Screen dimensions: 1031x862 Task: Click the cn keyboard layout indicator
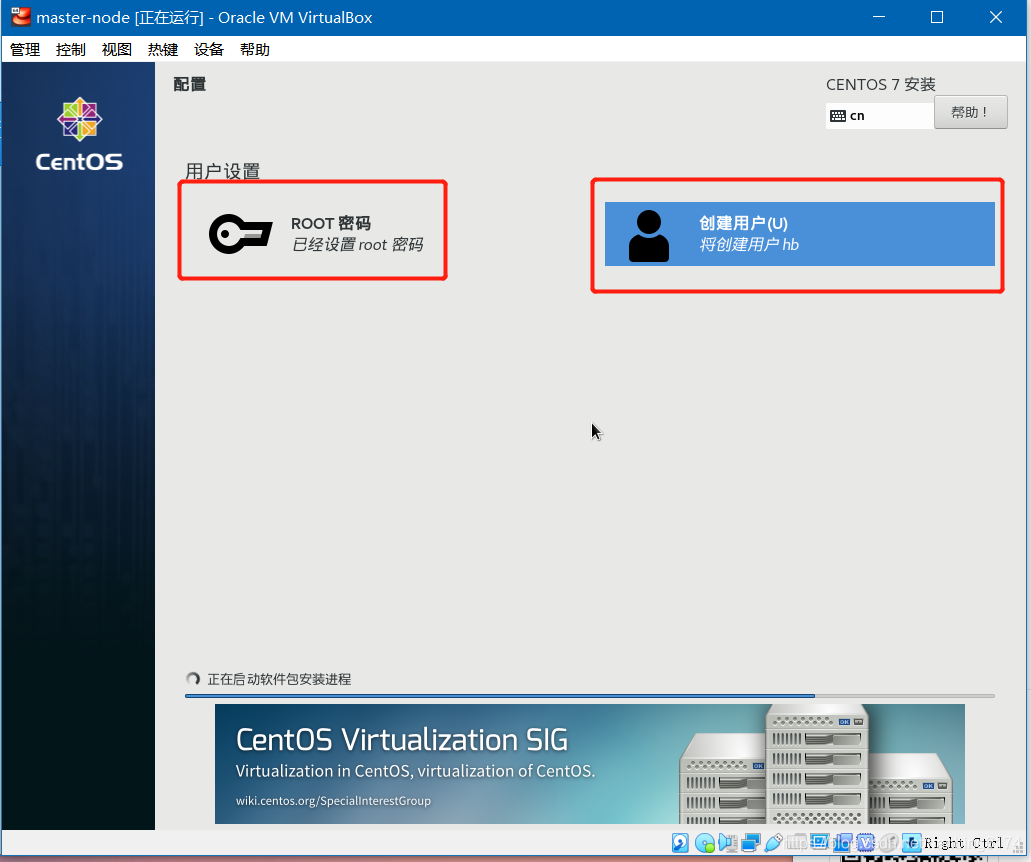coord(880,116)
